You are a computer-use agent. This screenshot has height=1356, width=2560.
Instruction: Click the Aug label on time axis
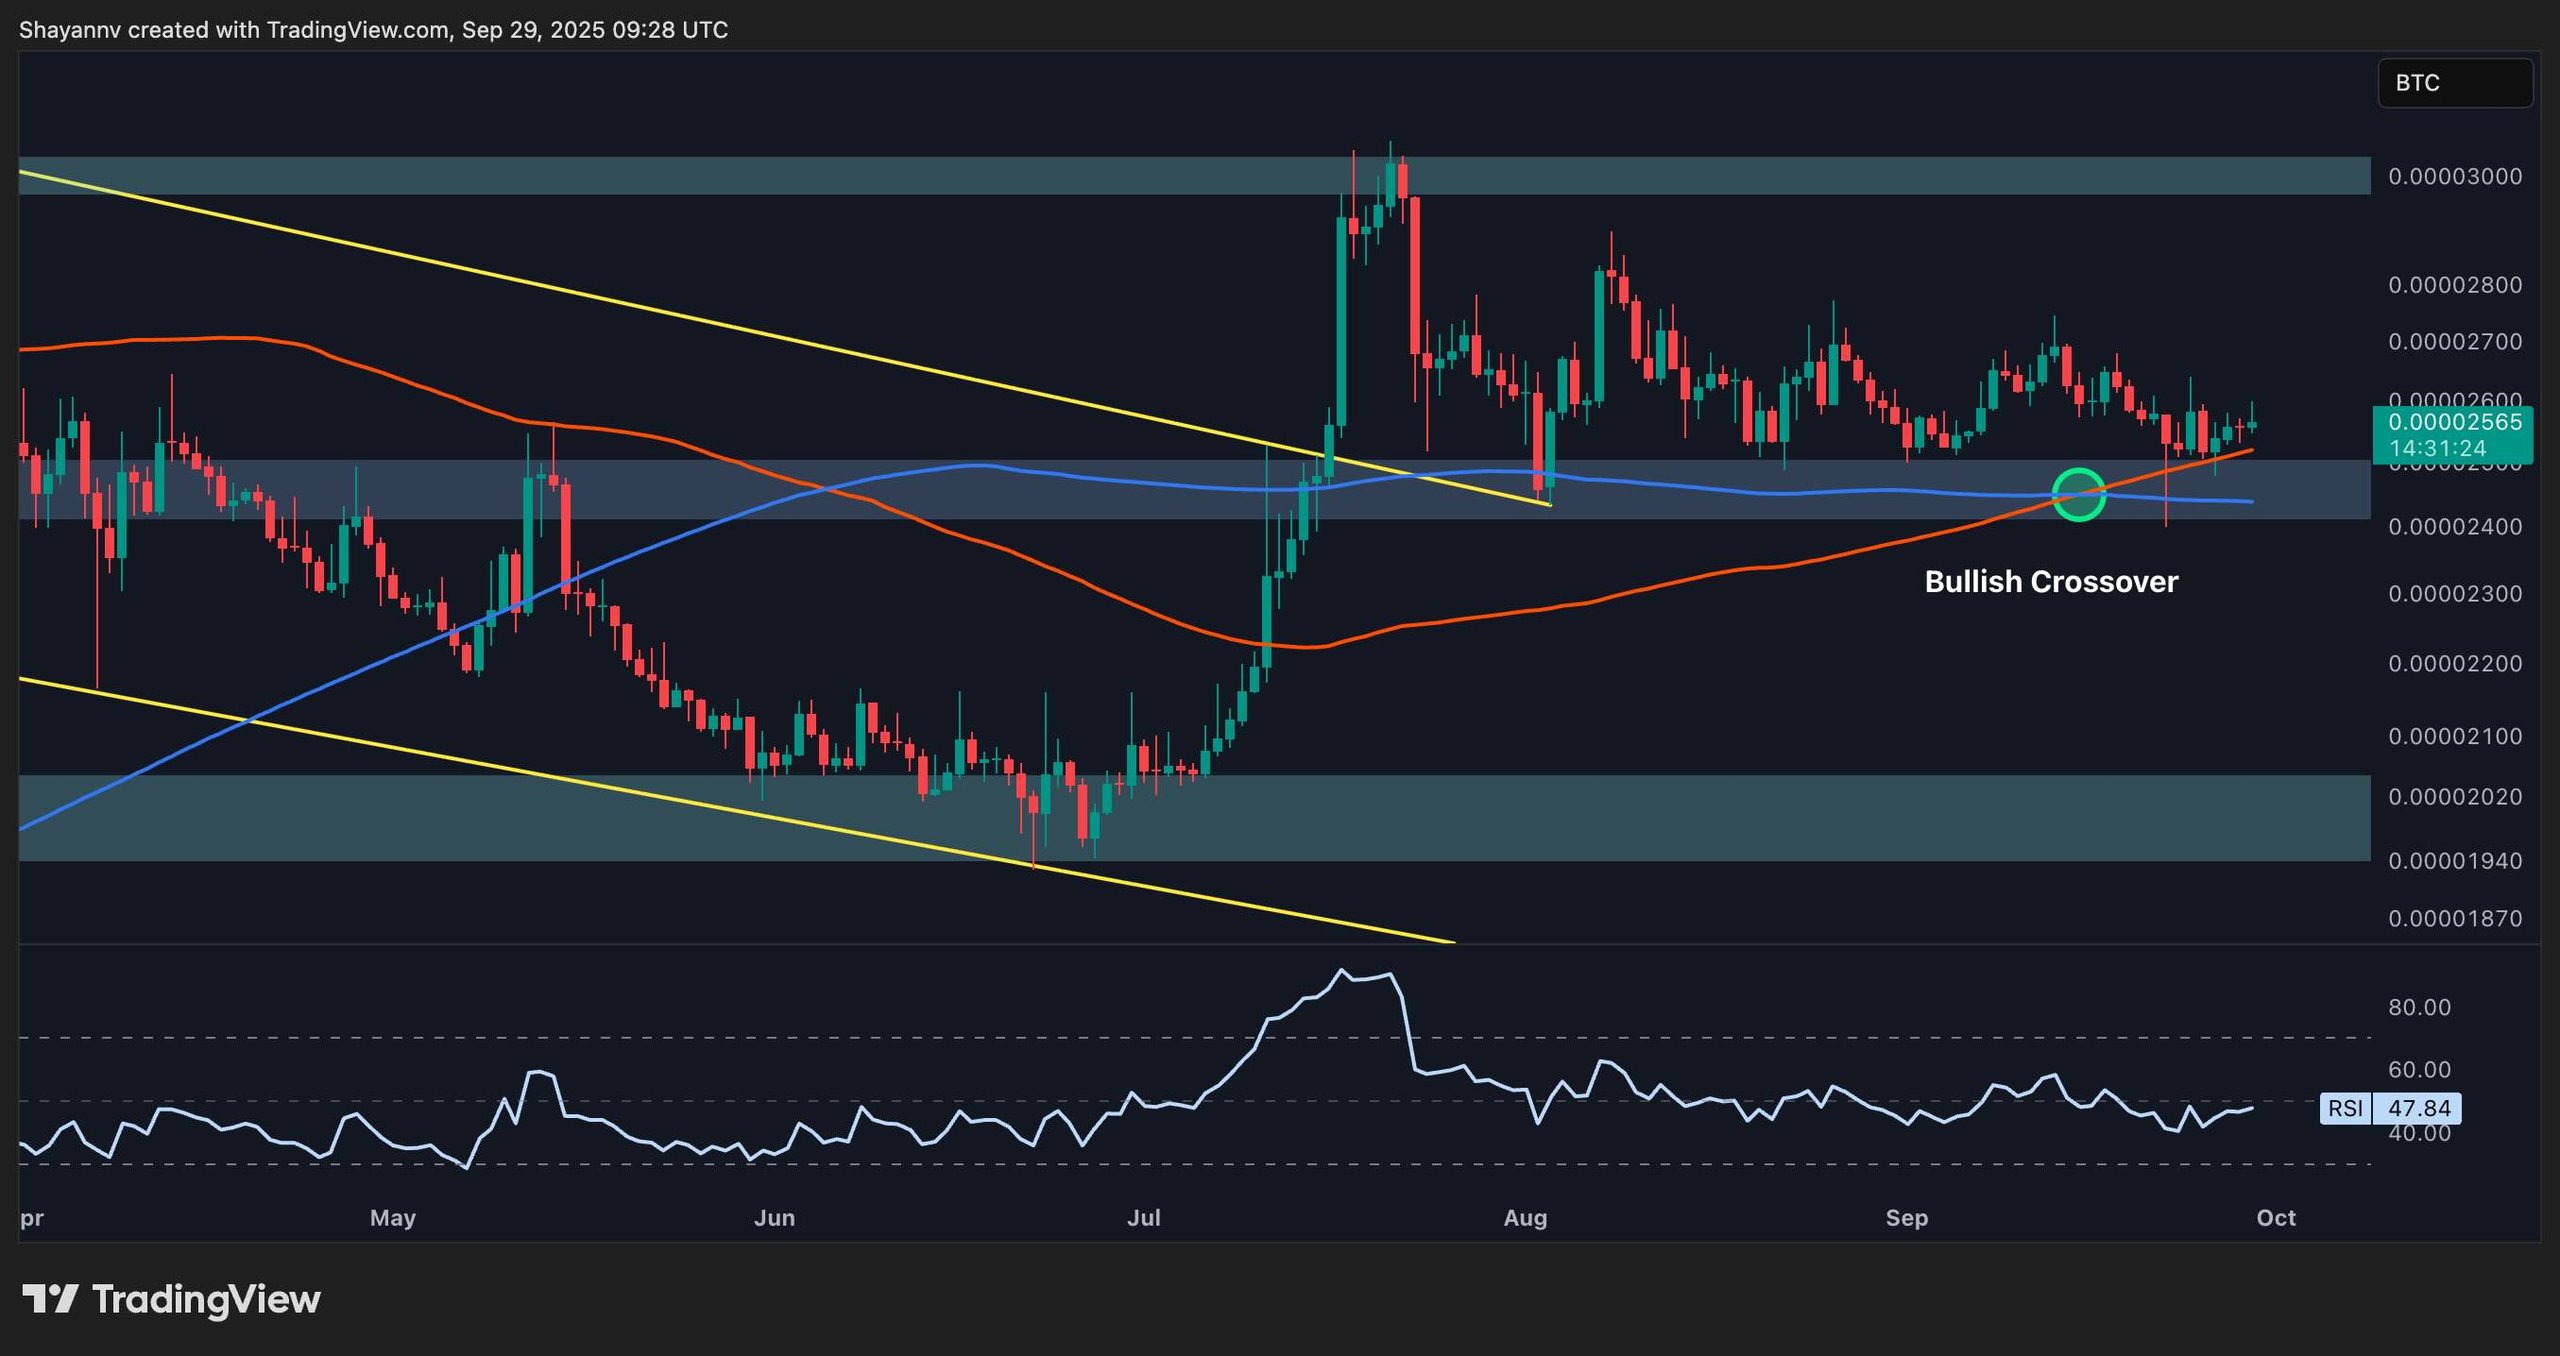[1525, 1218]
